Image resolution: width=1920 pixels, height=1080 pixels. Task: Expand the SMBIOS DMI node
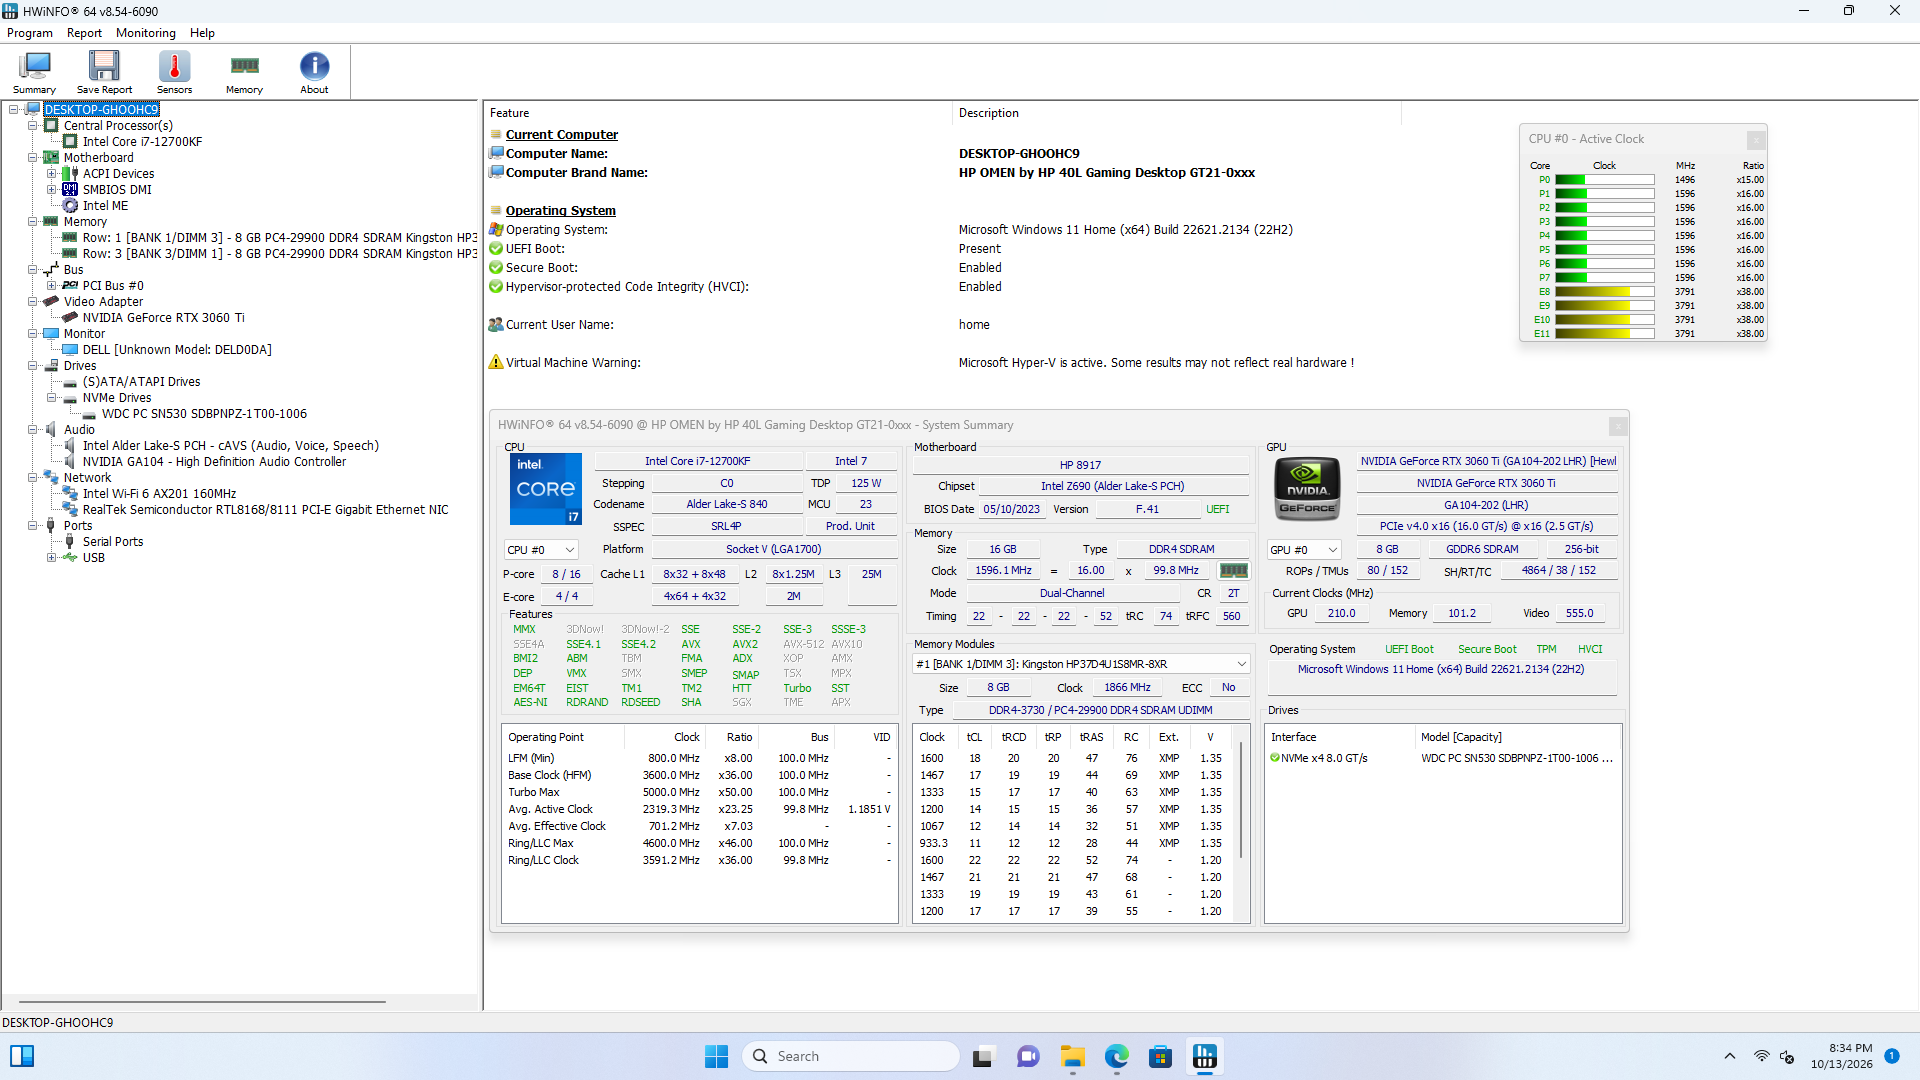(x=52, y=190)
